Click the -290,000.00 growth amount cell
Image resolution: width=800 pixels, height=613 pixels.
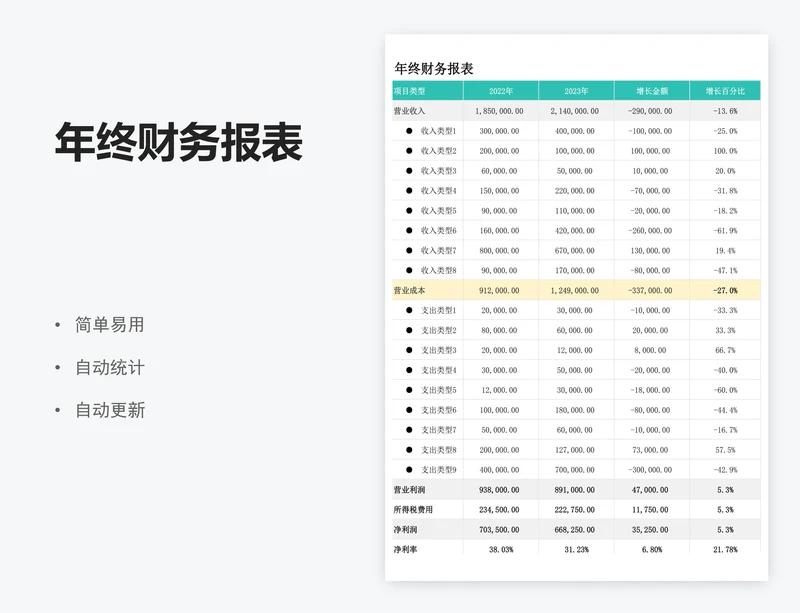(650, 111)
